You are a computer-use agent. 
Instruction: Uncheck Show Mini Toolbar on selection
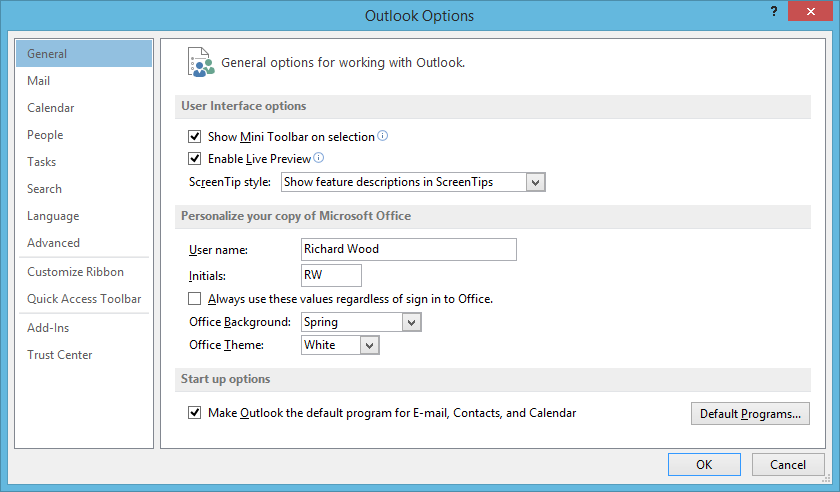coord(194,137)
